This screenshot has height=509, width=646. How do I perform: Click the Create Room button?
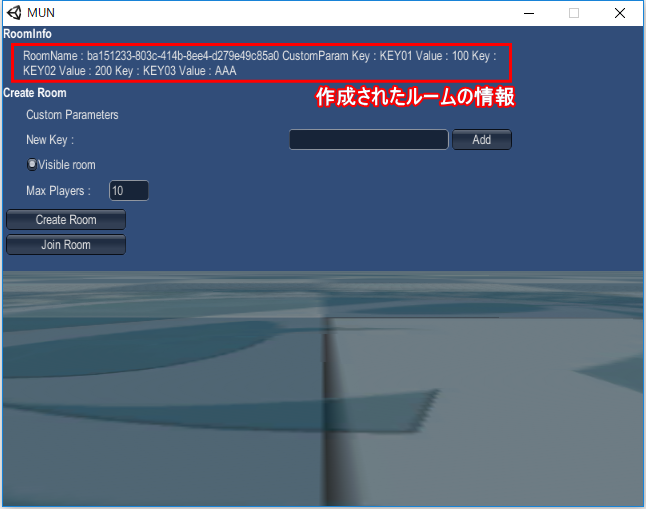point(66,220)
